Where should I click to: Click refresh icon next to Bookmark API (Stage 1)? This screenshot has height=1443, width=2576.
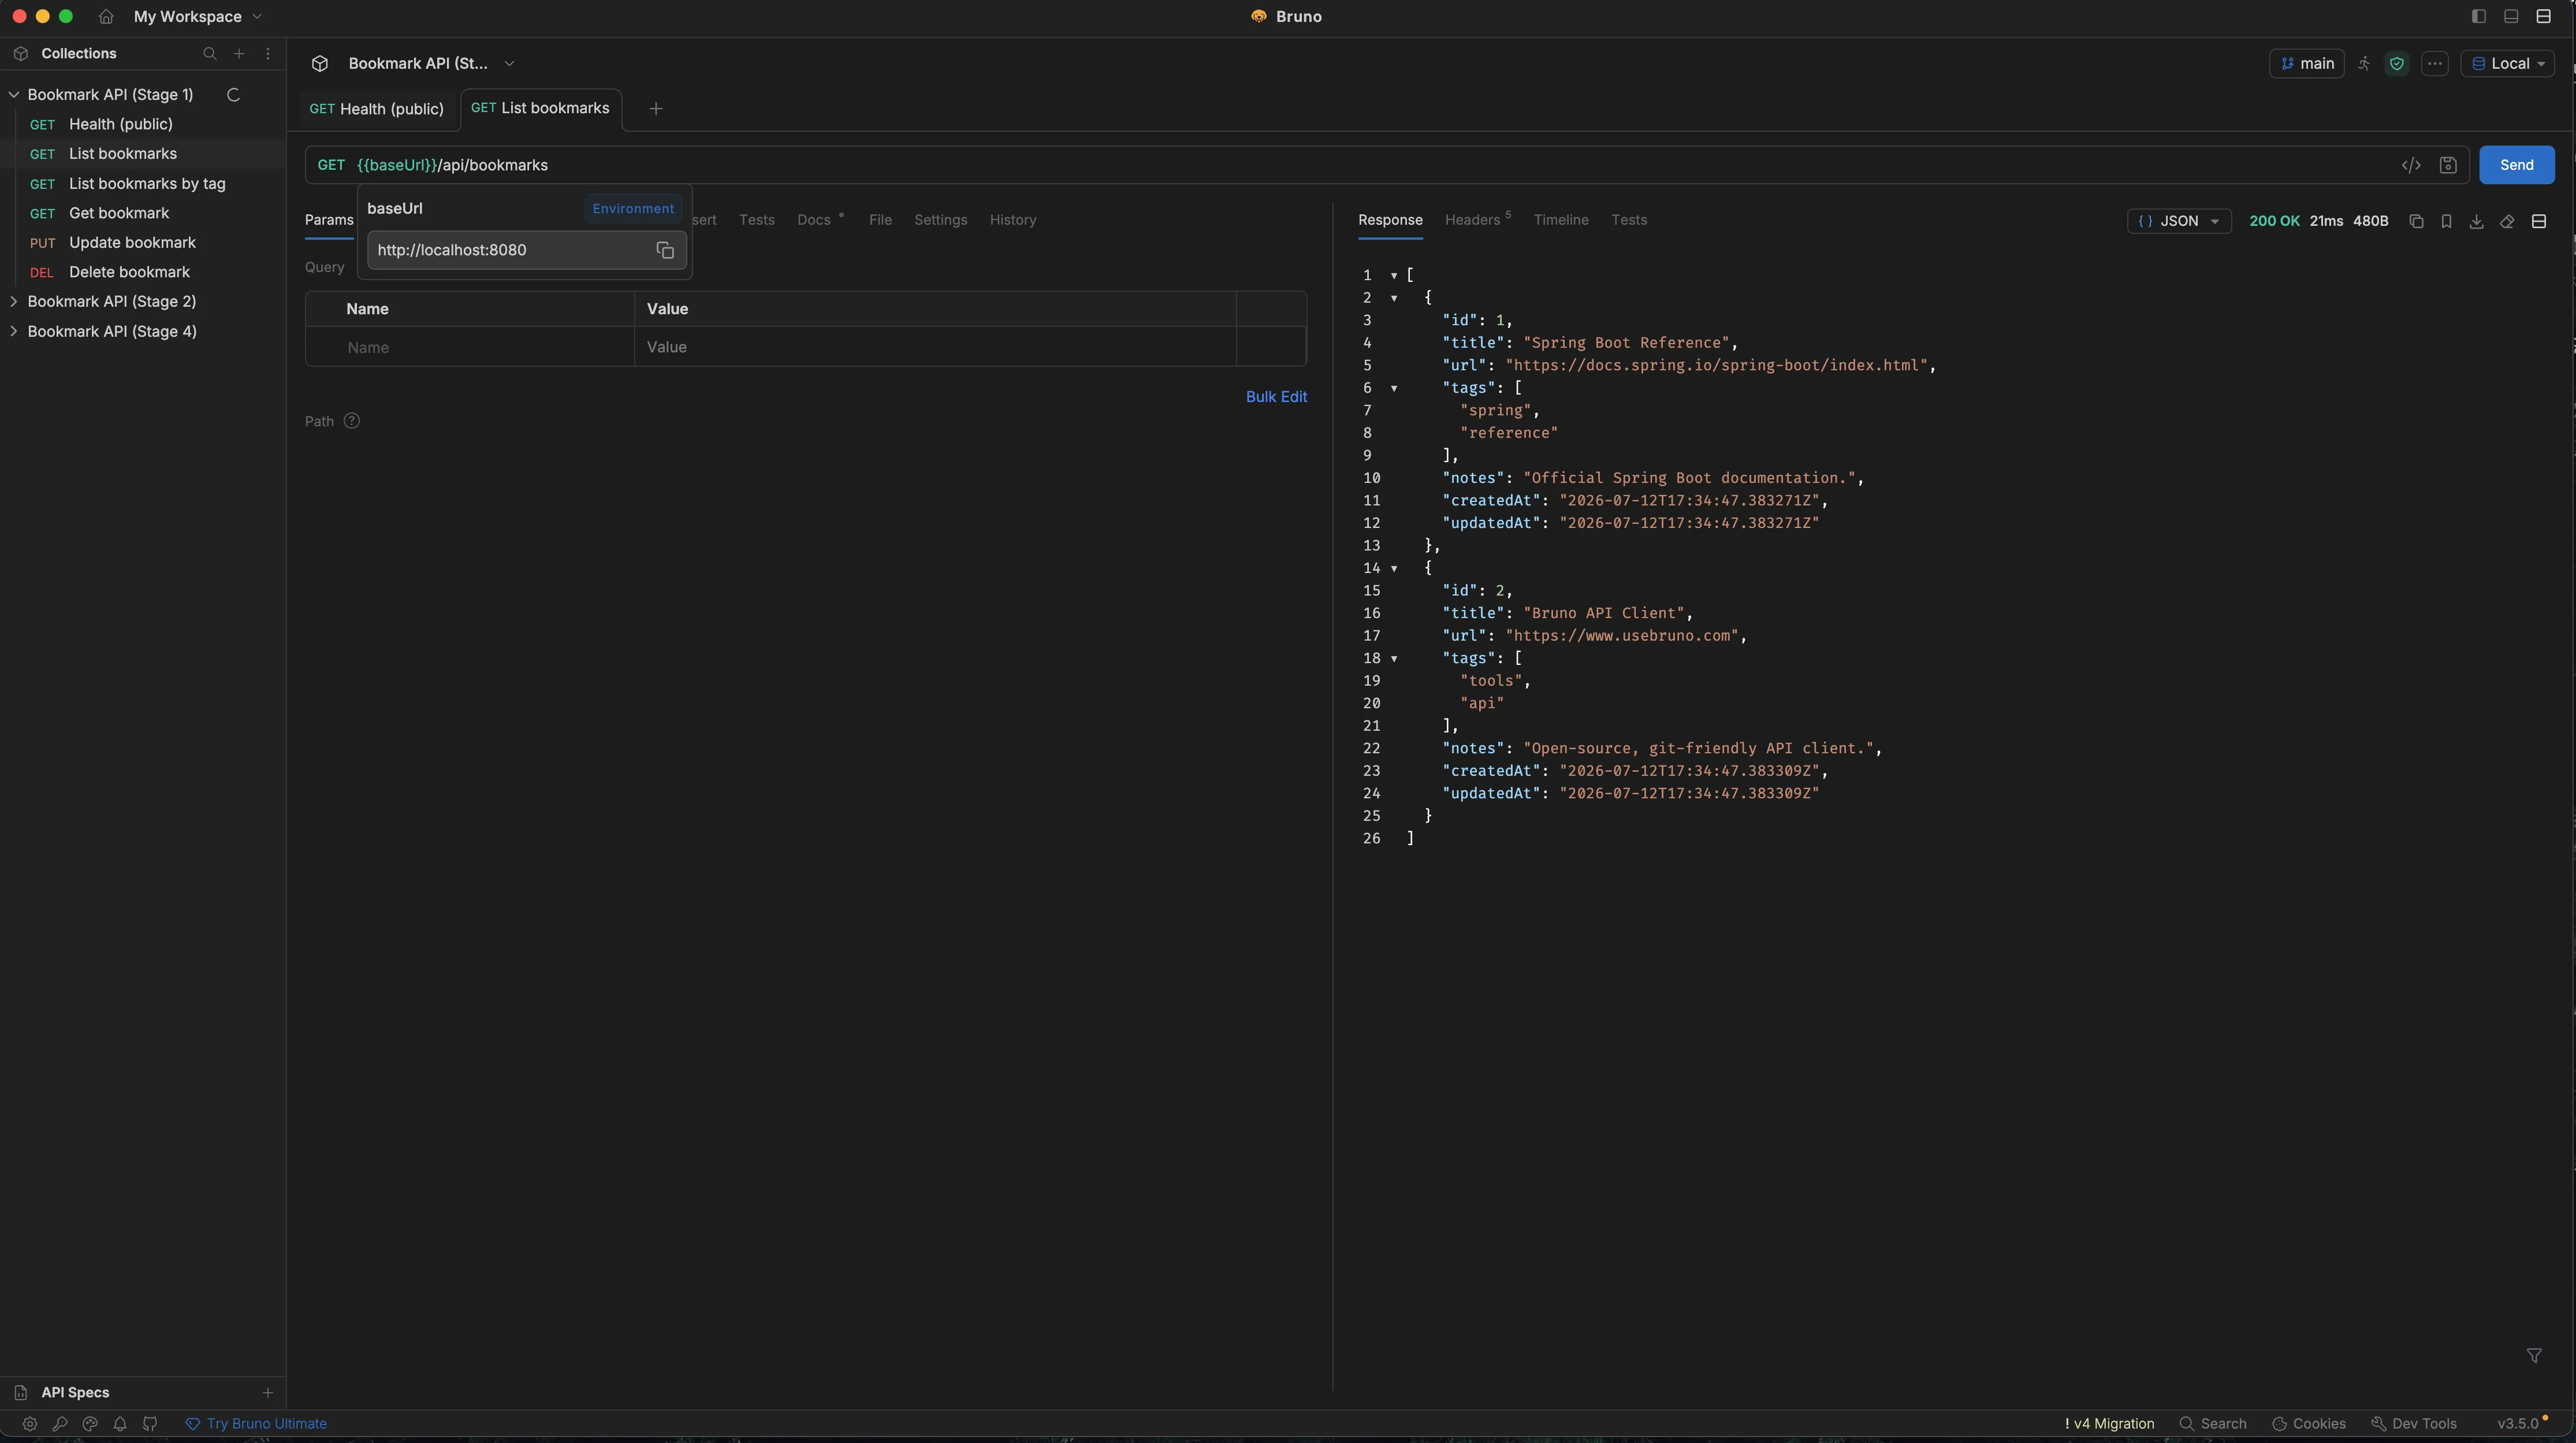[x=233, y=94]
